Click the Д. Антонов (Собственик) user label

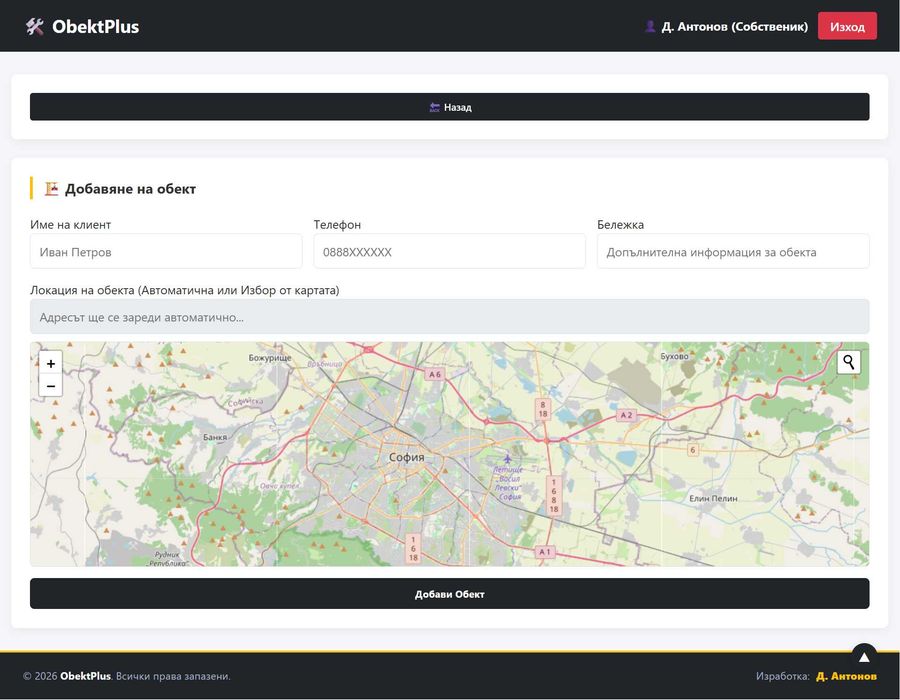coord(734,26)
